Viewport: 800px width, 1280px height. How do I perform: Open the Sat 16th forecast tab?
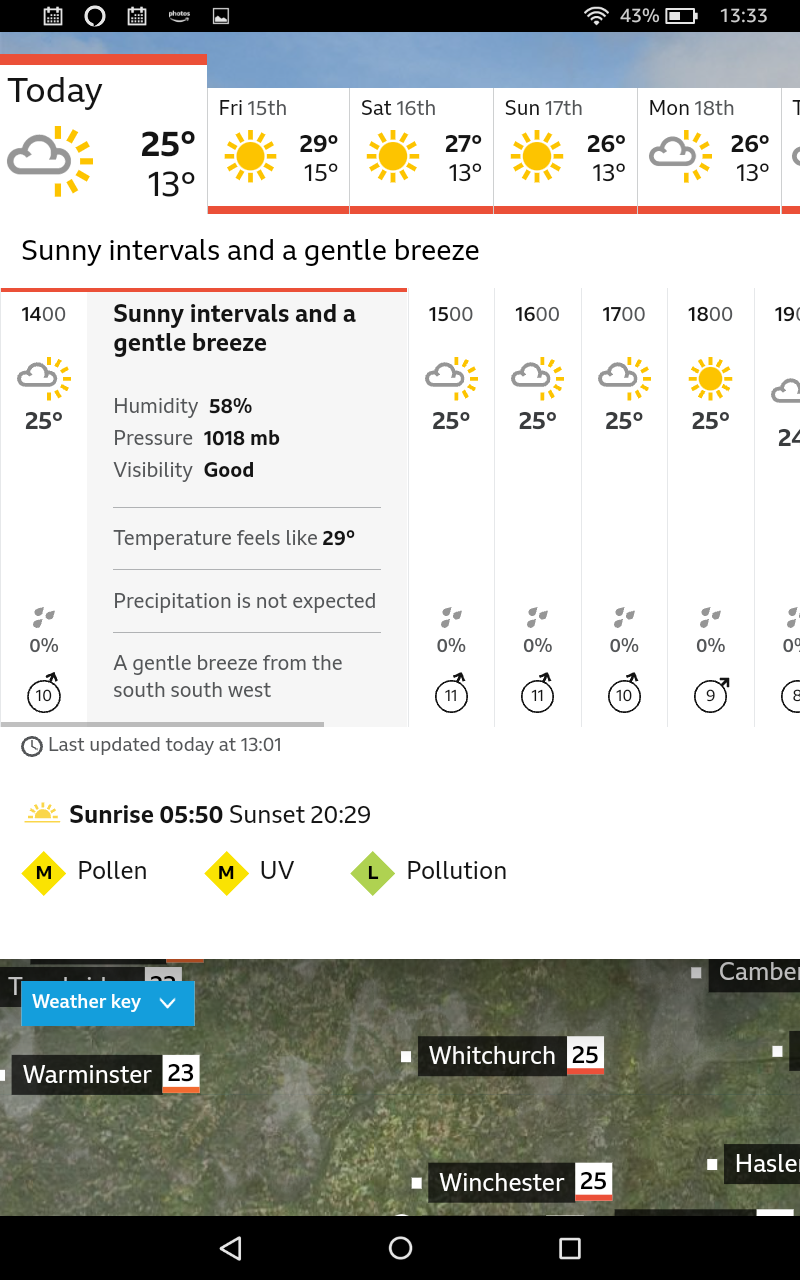[422, 150]
